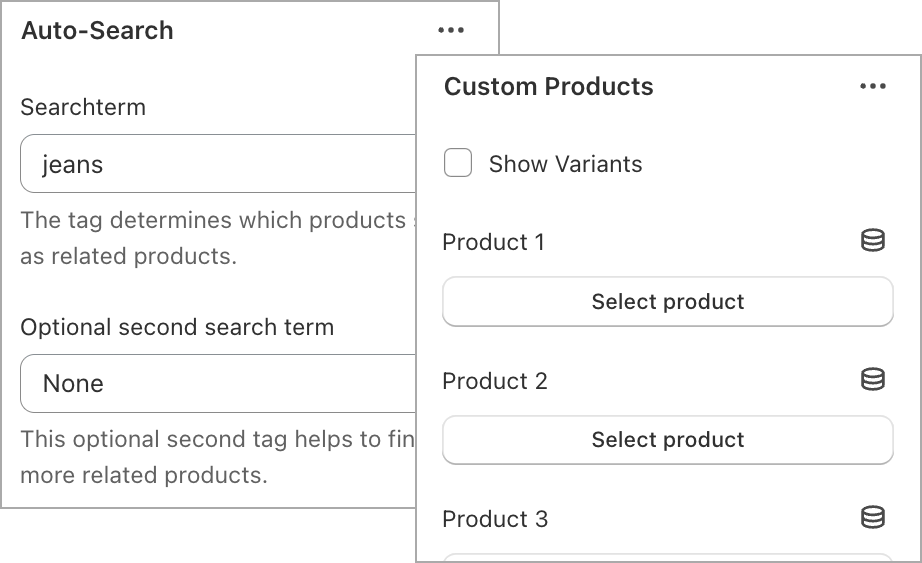Open the Optional second search term None field

(x=218, y=384)
